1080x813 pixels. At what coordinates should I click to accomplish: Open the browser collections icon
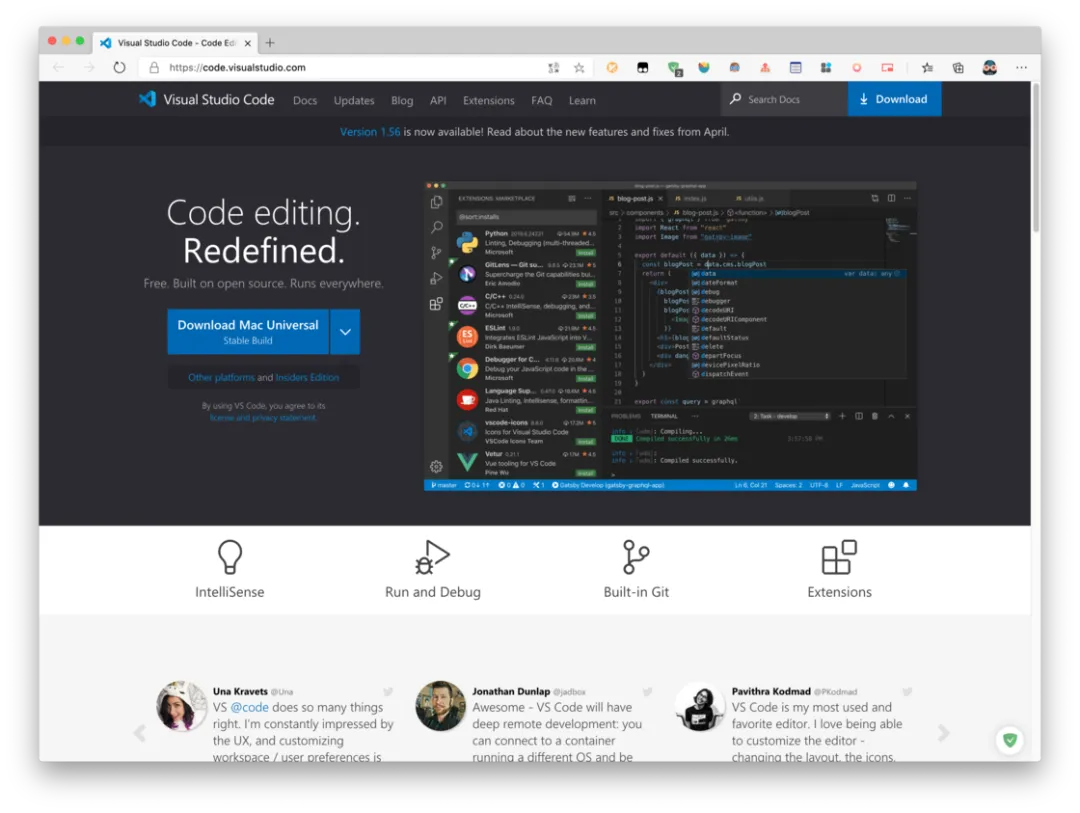click(x=958, y=68)
